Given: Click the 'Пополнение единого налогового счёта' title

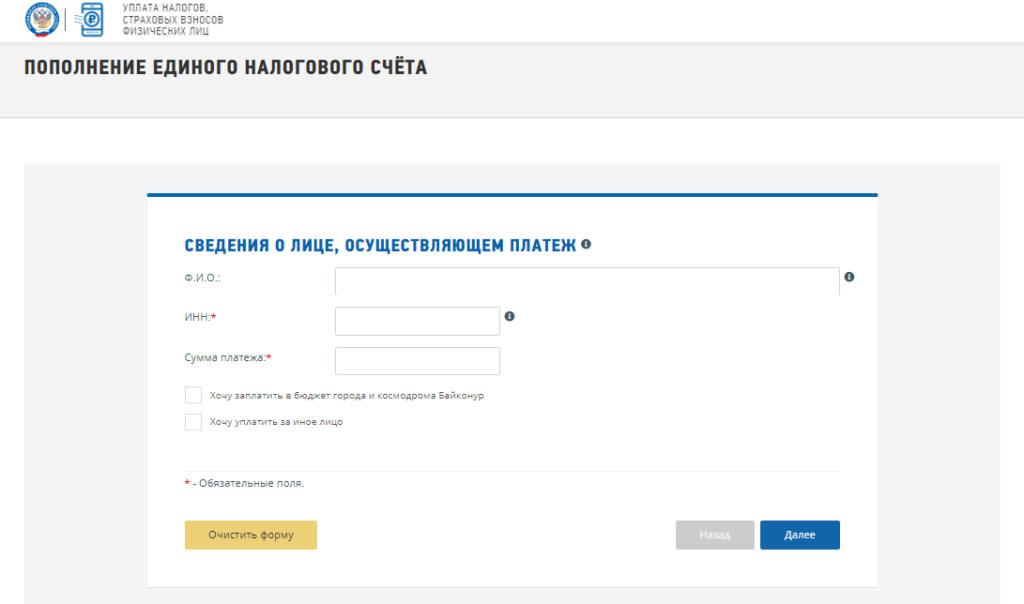Looking at the screenshot, I should (225, 68).
